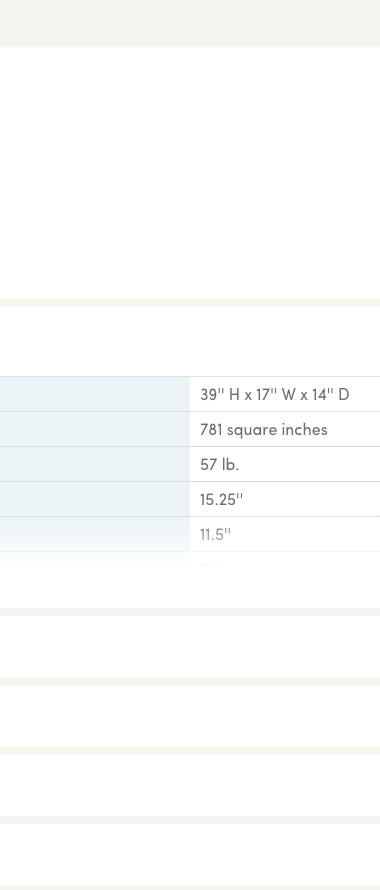Expand the faded cut-off row below 11.5"
The width and height of the screenshot is (380, 890).
click(x=190, y=559)
